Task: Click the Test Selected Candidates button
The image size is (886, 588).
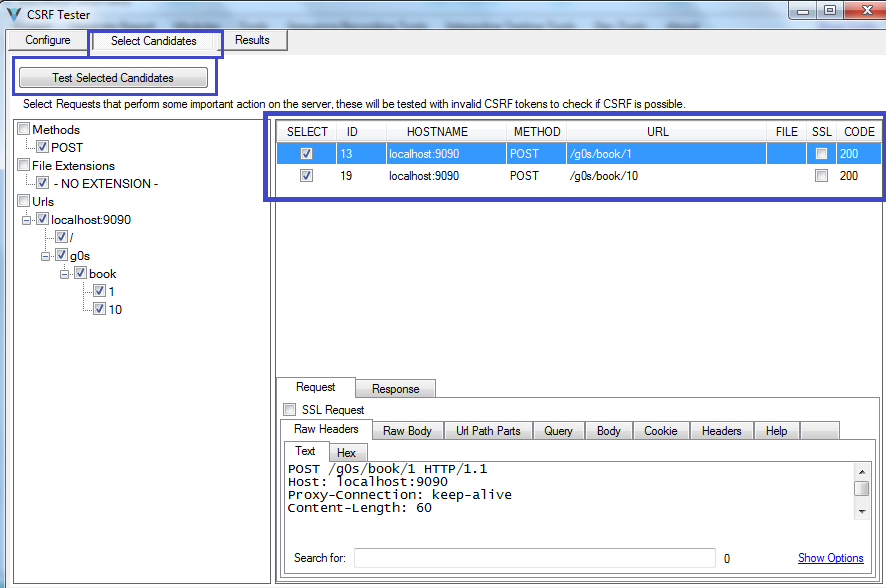Action: (x=113, y=77)
